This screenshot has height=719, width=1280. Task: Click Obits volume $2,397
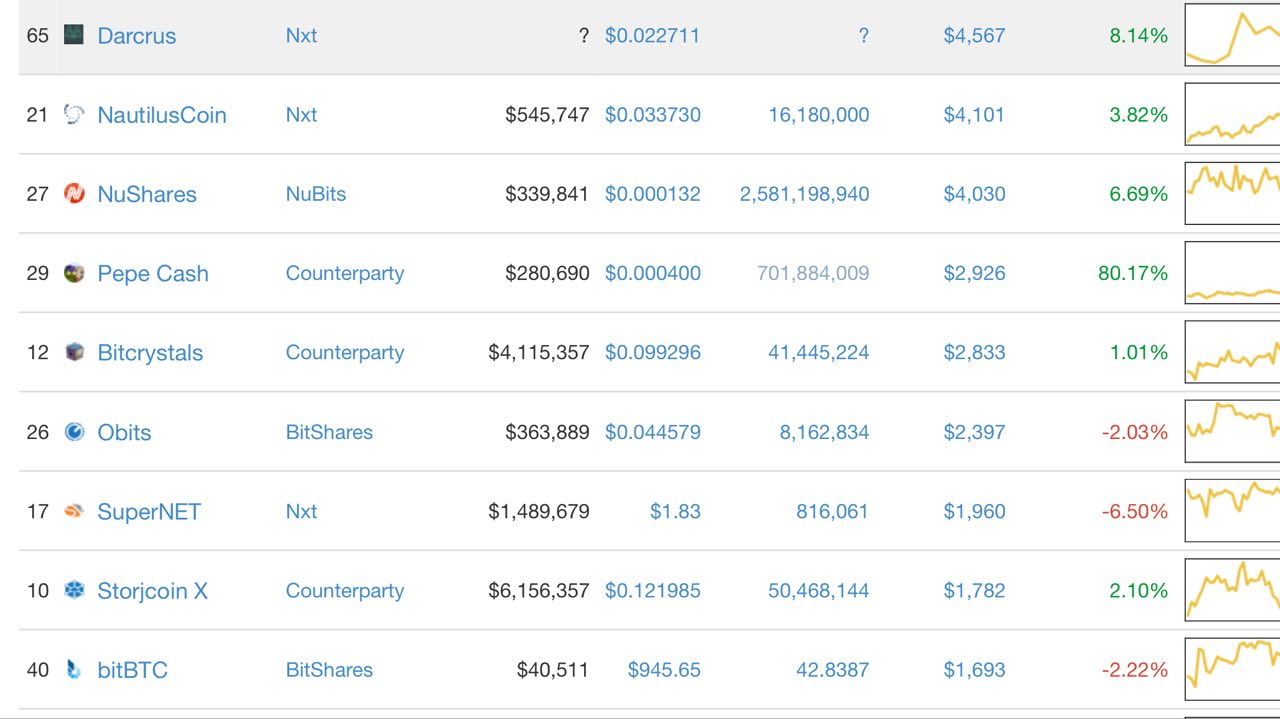975,432
